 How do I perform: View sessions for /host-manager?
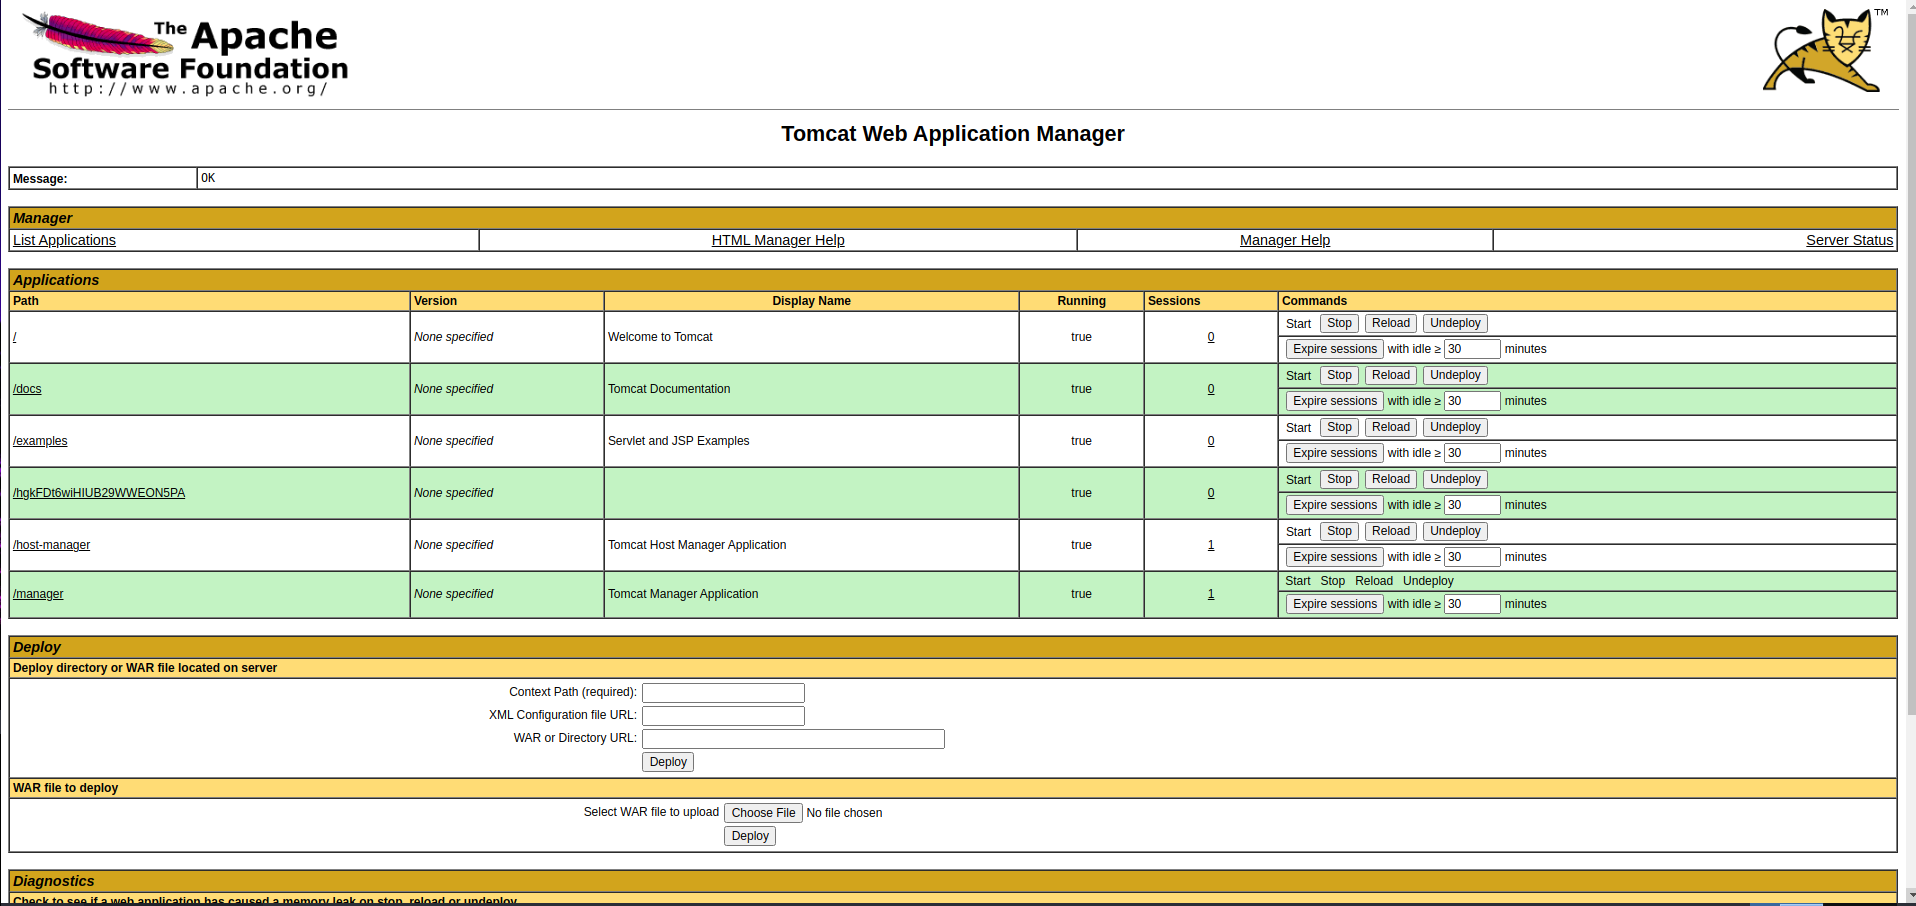[1211, 545]
